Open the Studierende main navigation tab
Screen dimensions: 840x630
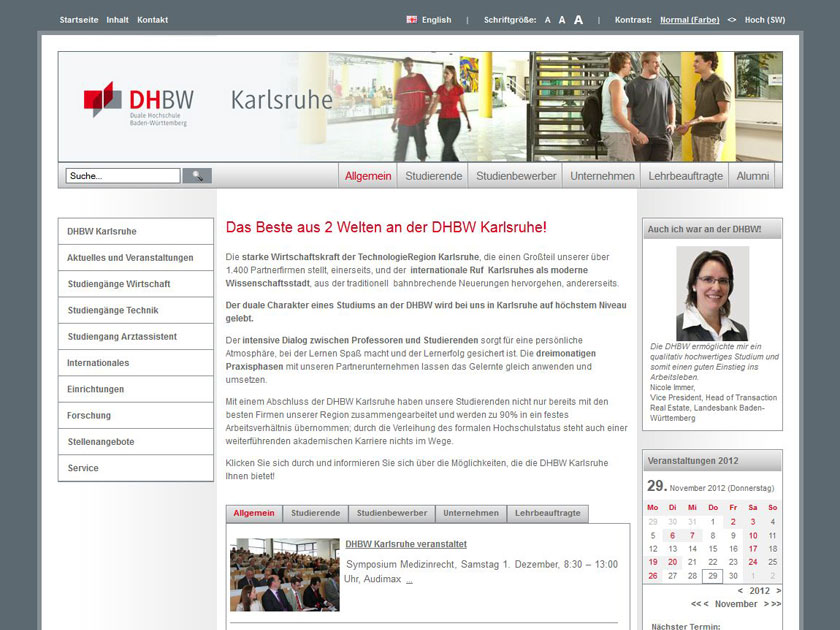pyautogui.click(x=433, y=176)
